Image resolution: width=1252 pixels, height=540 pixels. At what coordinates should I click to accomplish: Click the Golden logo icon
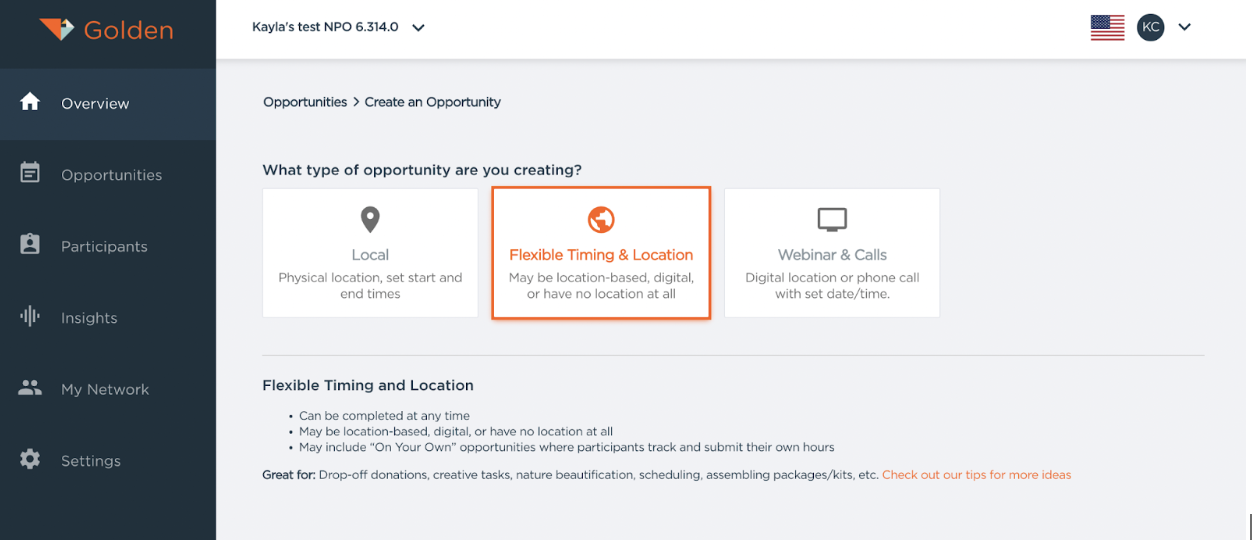pos(57,29)
